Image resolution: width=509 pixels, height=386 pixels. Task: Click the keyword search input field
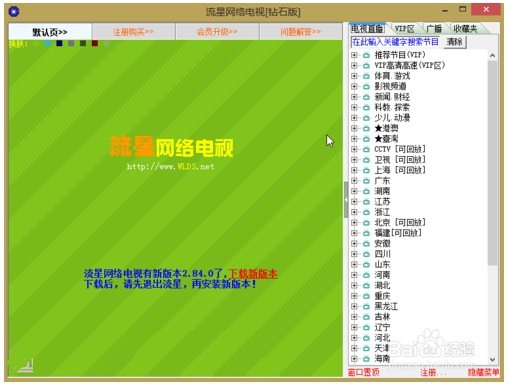396,42
